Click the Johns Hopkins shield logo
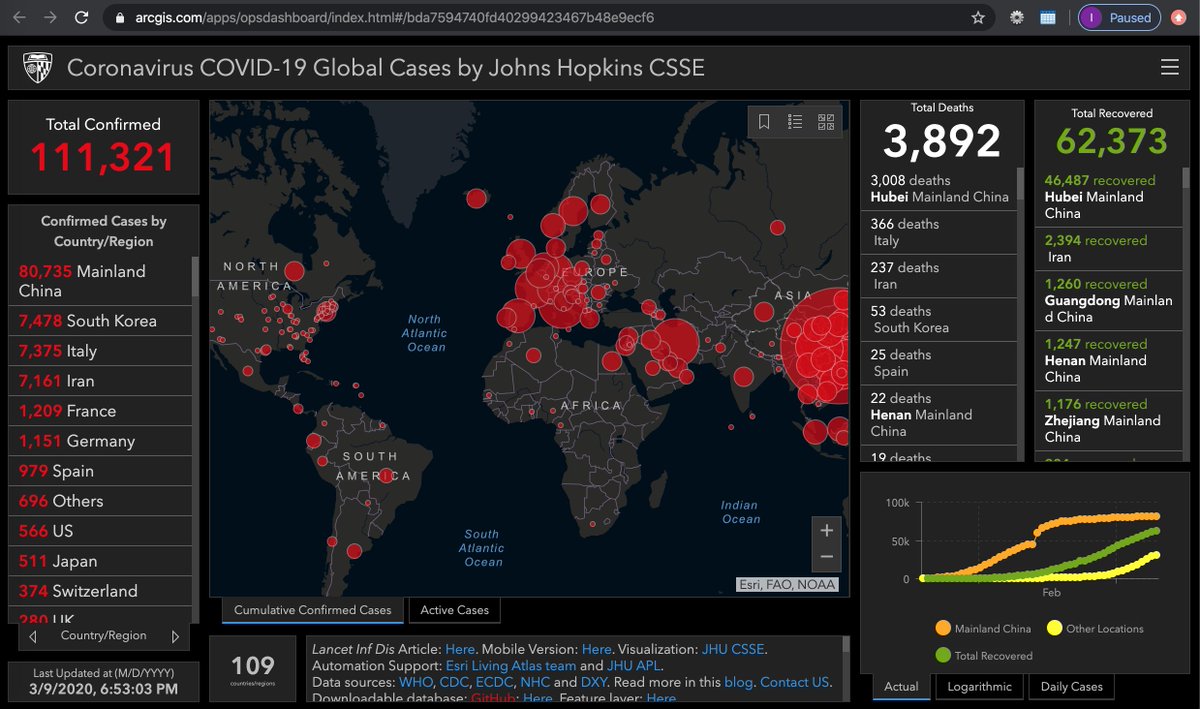Screen dimensions: 1200x709 point(38,68)
